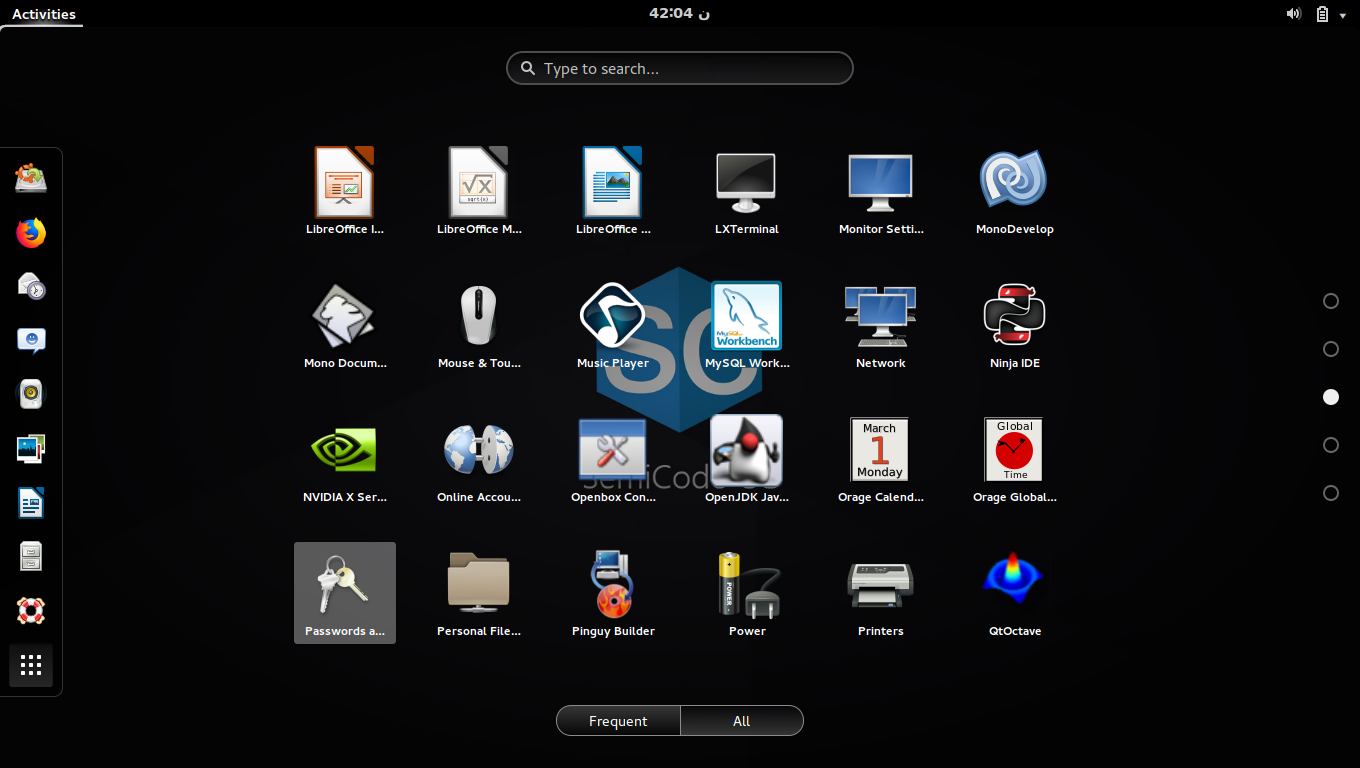The height and width of the screenshot is (768, 1360).
Task: Click the battery icon in the top bar
Action: (1322, 14)
